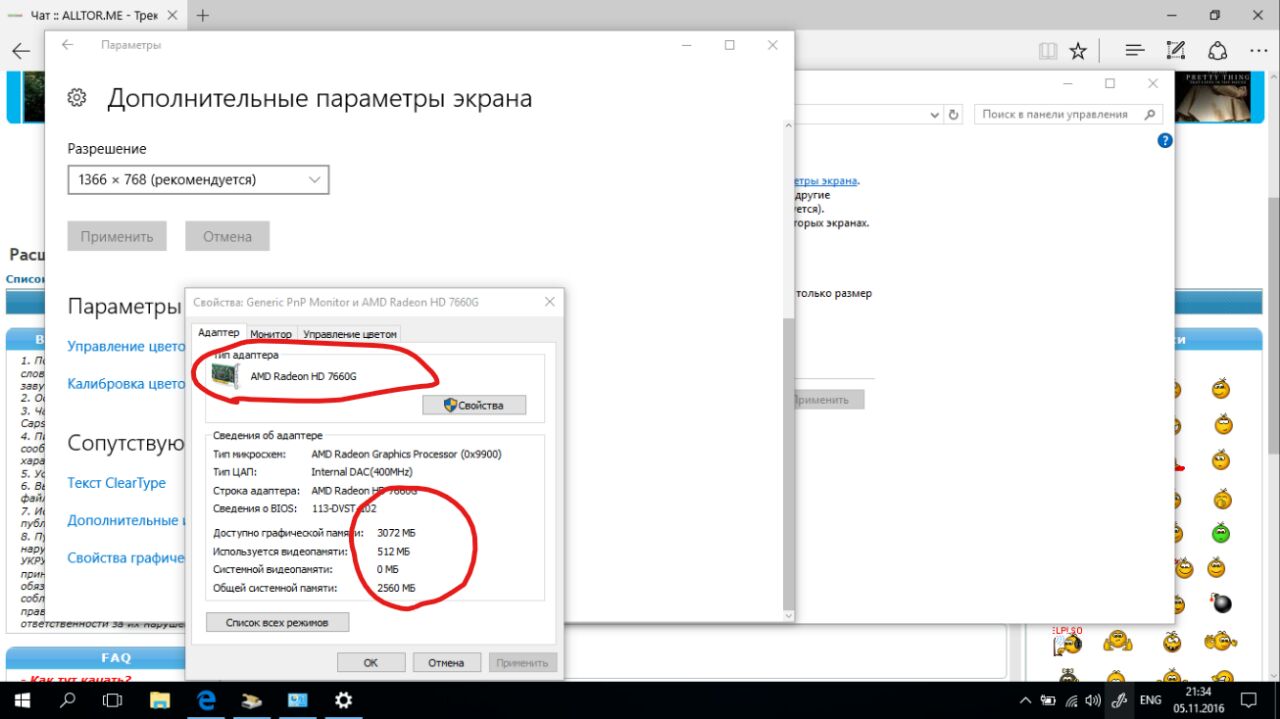This screenshot has height=719, width=1280.
Task: Open the FAQ section header
Action: pos(116,658)
